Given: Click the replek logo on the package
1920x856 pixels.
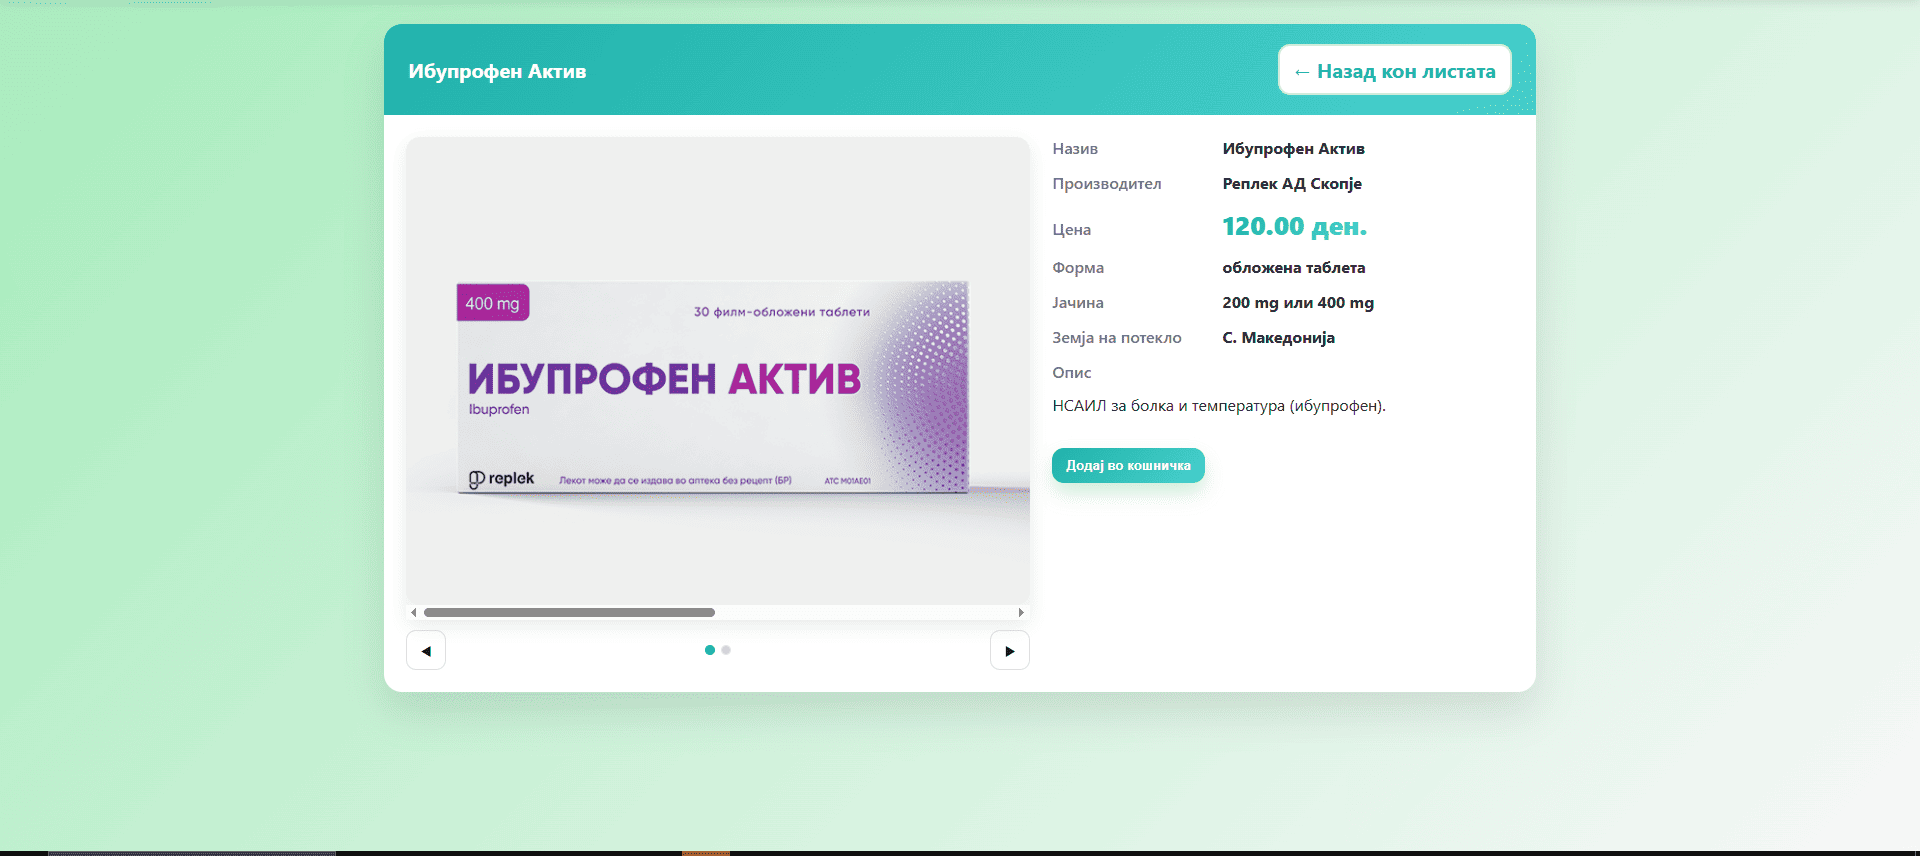Looking at the screenshot, I should tap(502, 479).
